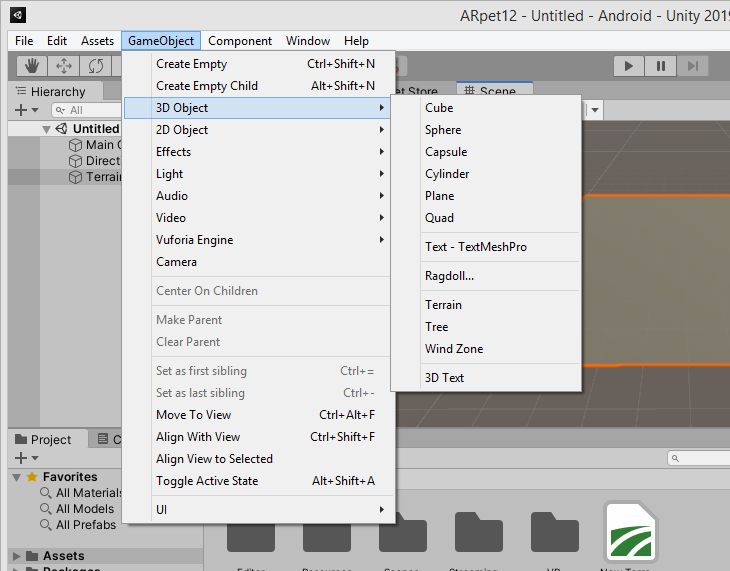Open the Help menu
This screenshot has height=571, width=730.
[356, 41]
